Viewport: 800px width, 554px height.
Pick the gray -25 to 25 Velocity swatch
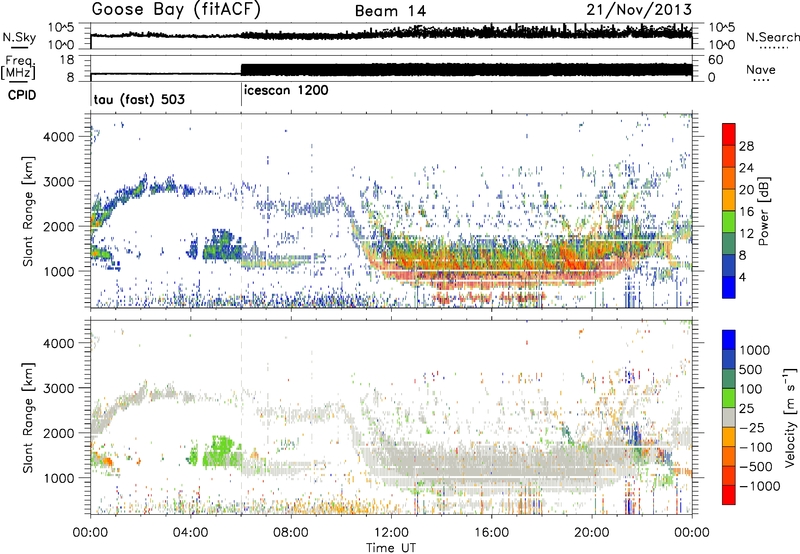729,417
